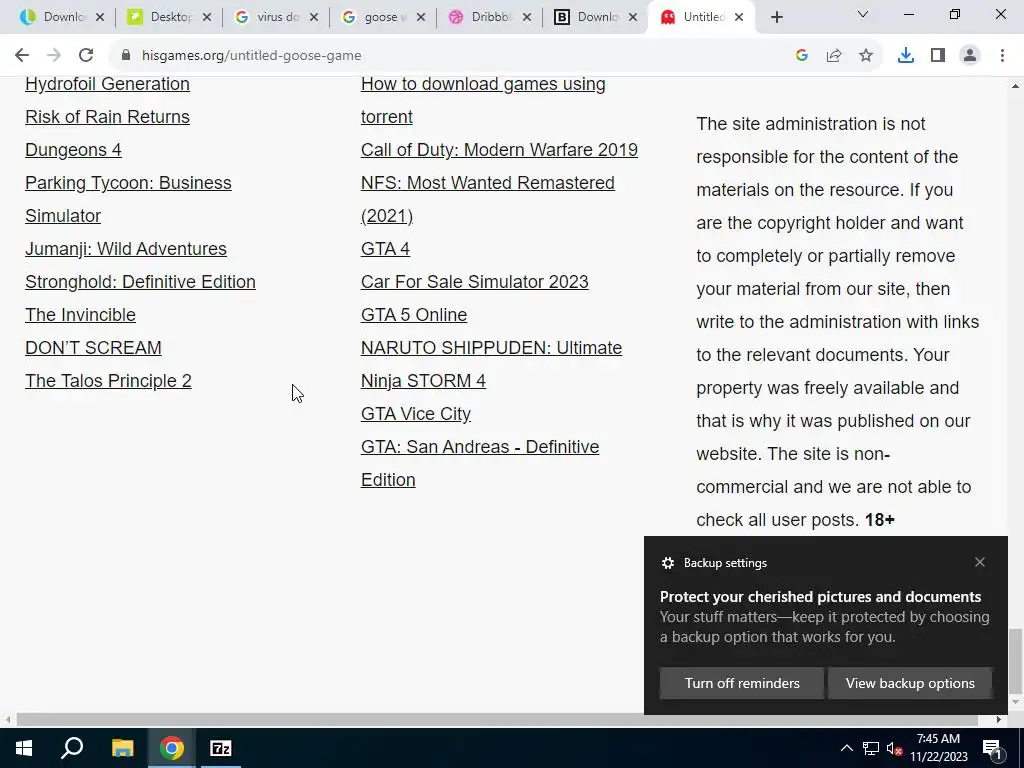The width and height of the screenshot is (1024, 768).
Task: Open Call of Duty: Modern Warfare 2019
Action: tap(500, 150)
